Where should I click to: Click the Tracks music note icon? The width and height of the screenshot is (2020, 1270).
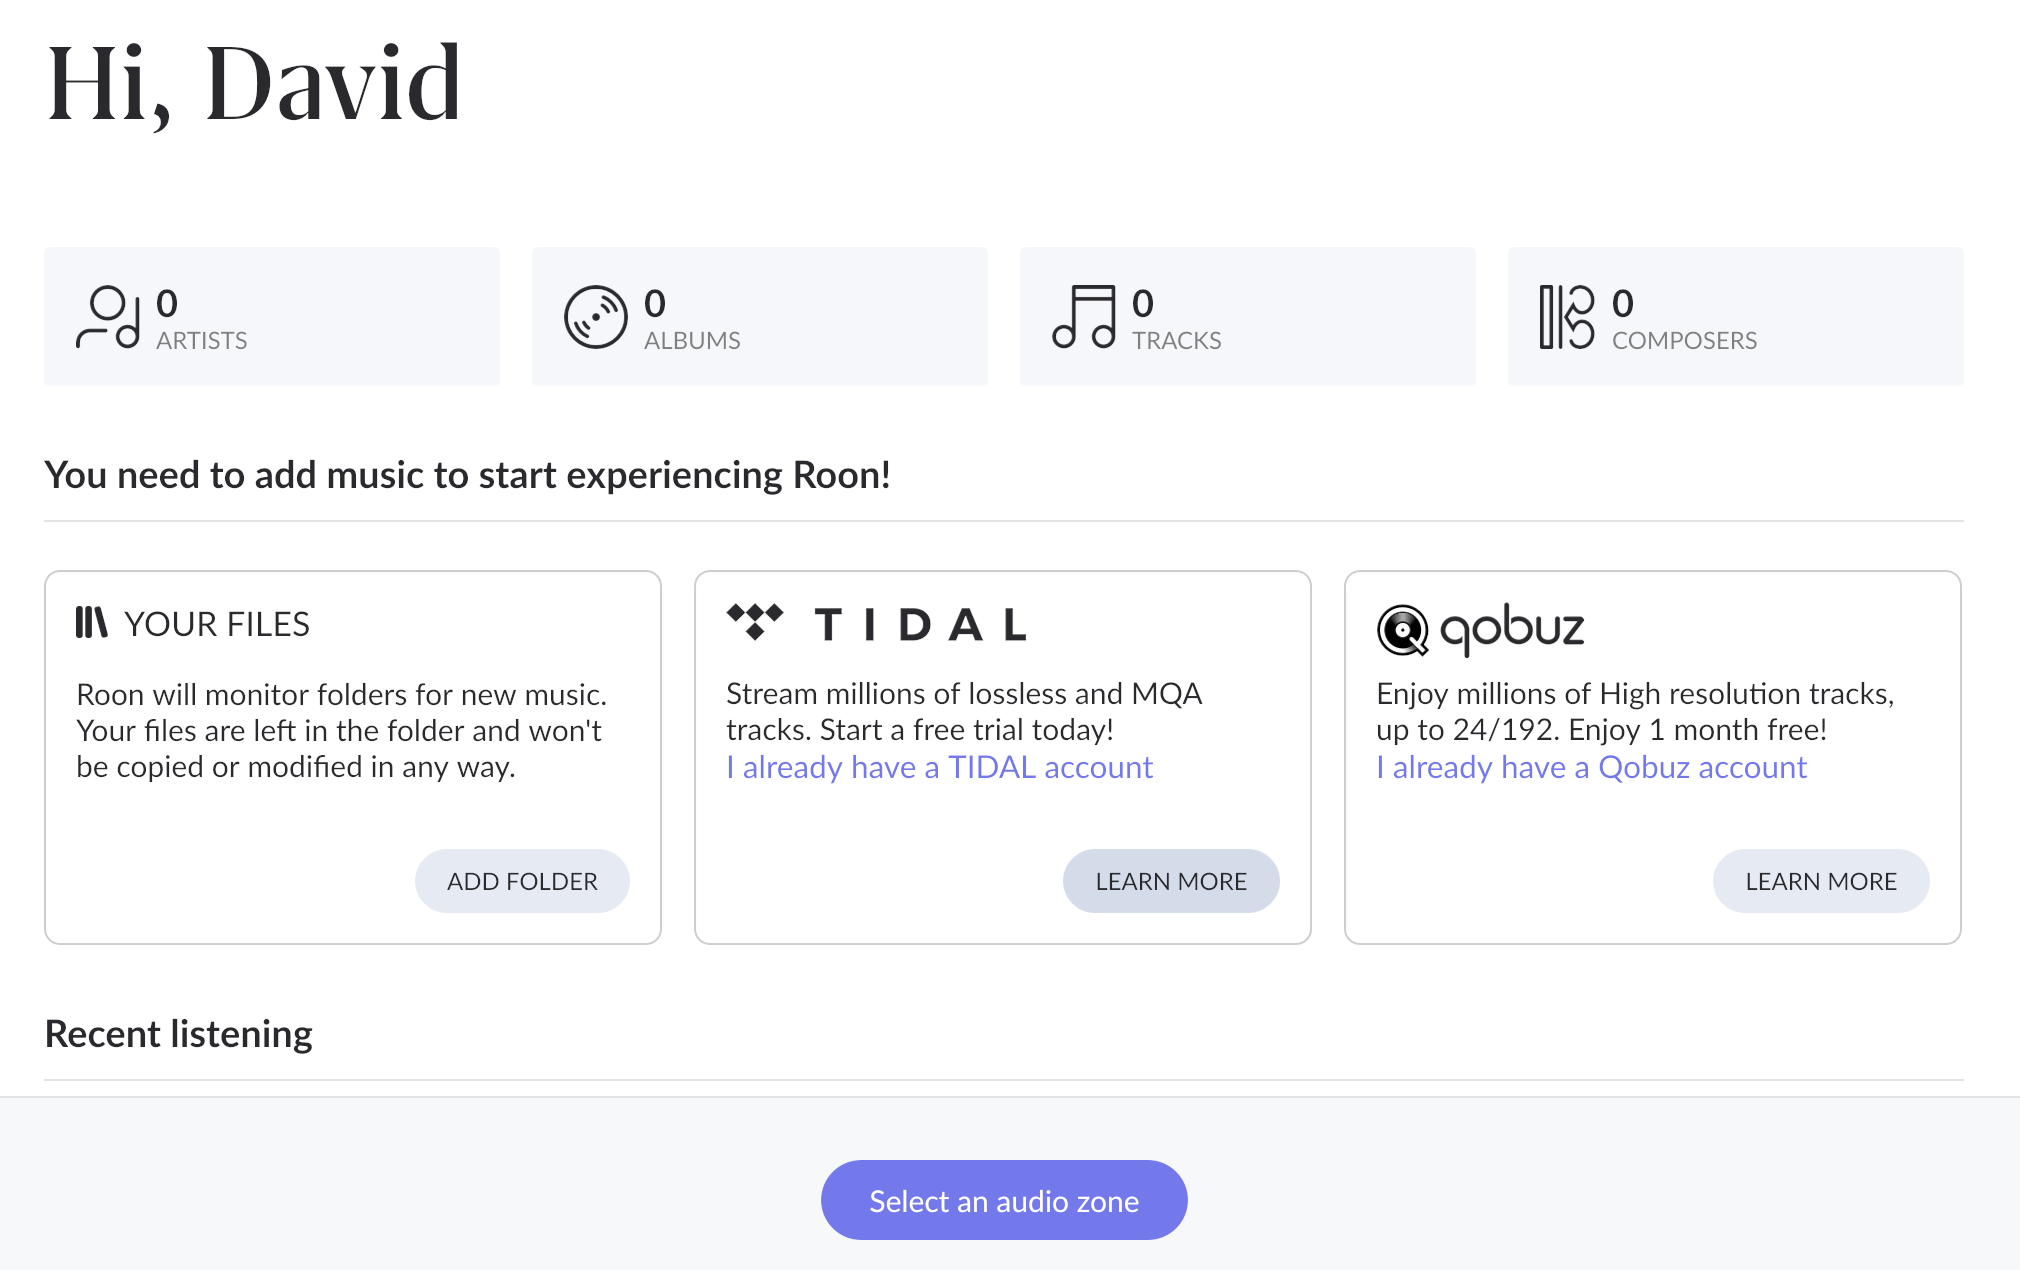coord(1084,317)
